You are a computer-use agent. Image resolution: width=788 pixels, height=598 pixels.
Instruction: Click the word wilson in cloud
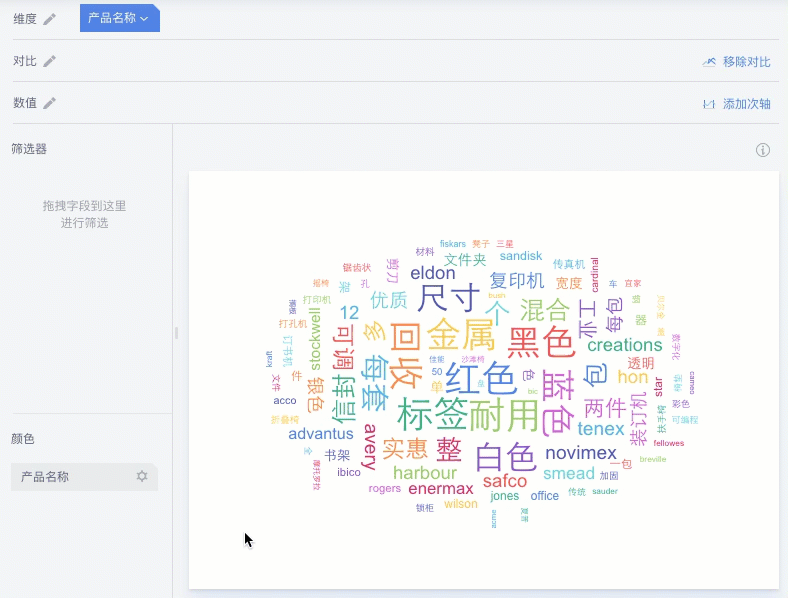click(461, 504)
